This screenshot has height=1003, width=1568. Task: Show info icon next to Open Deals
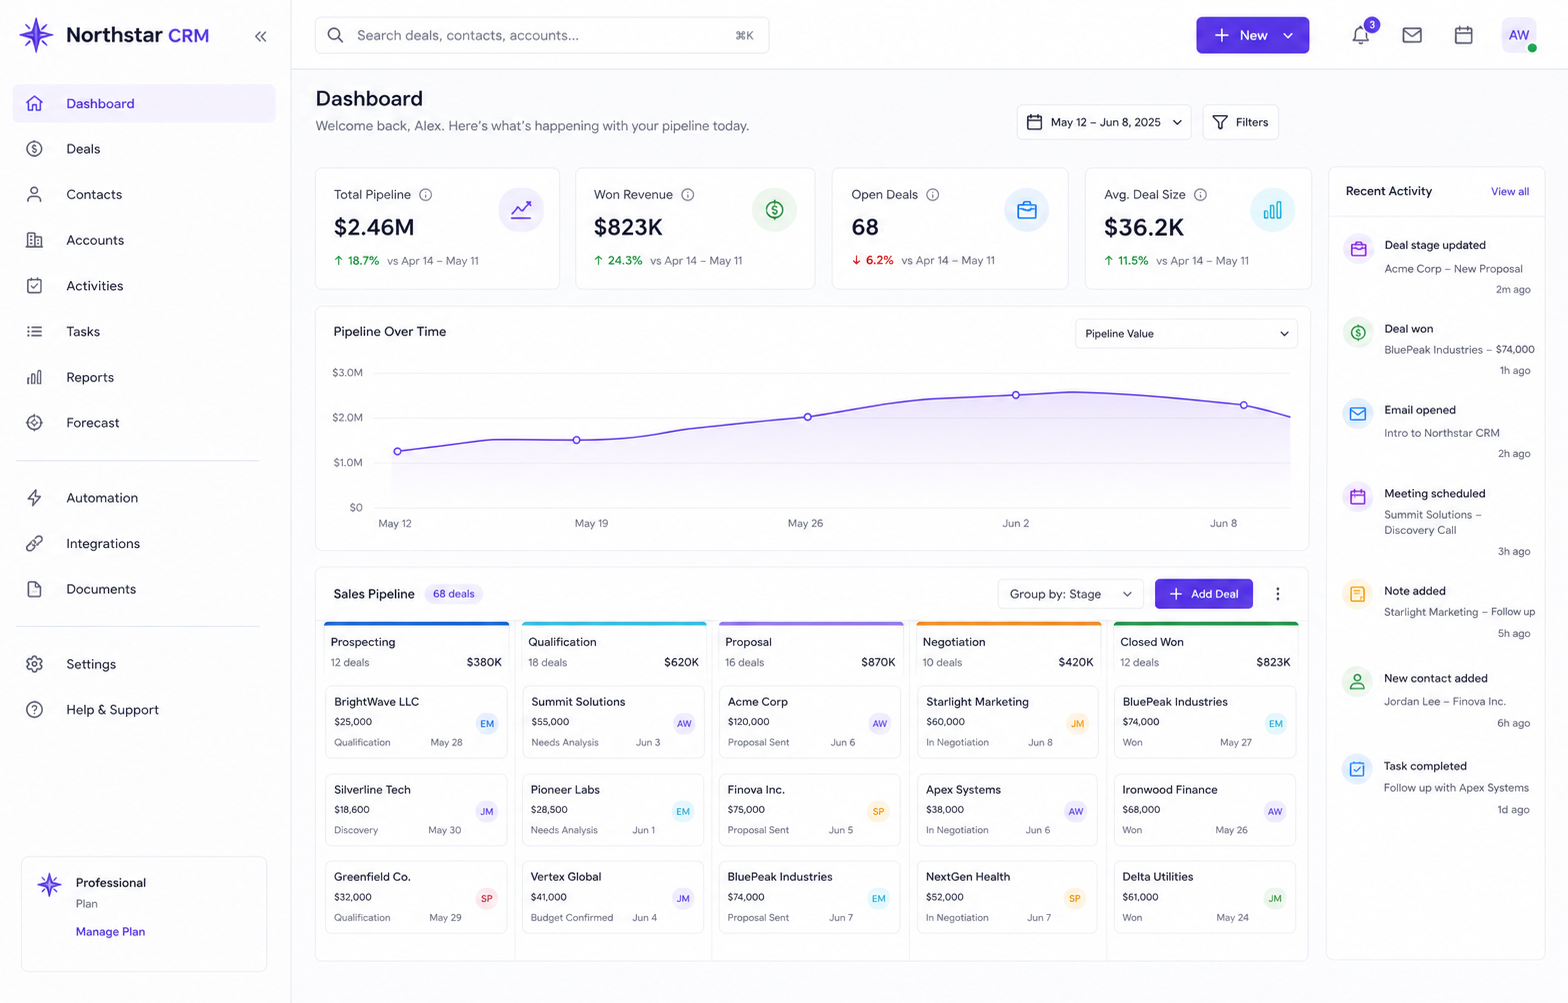[932, 195]
